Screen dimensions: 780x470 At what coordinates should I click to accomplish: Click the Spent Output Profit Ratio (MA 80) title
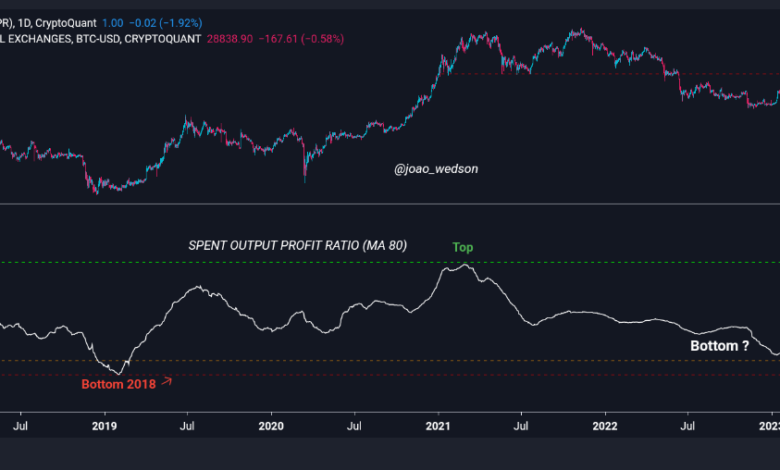[297, 245]
